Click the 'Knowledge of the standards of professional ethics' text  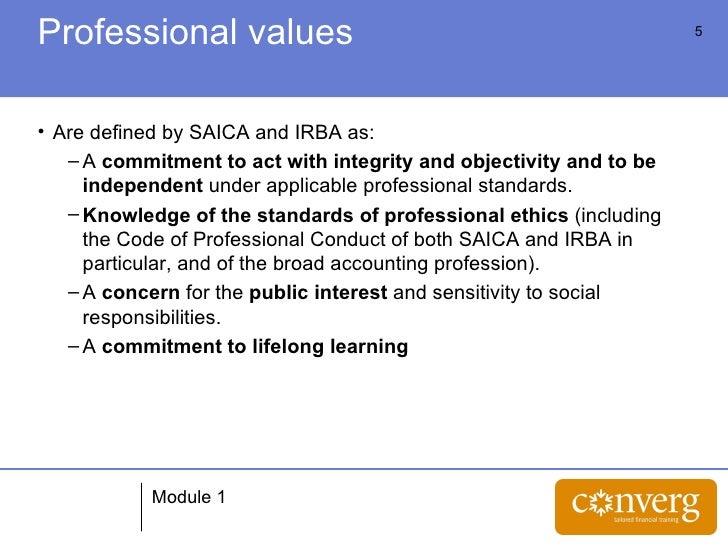click(325, 215)
